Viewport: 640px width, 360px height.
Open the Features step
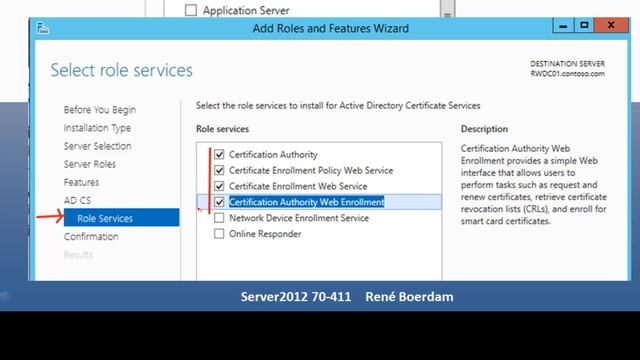81,182
